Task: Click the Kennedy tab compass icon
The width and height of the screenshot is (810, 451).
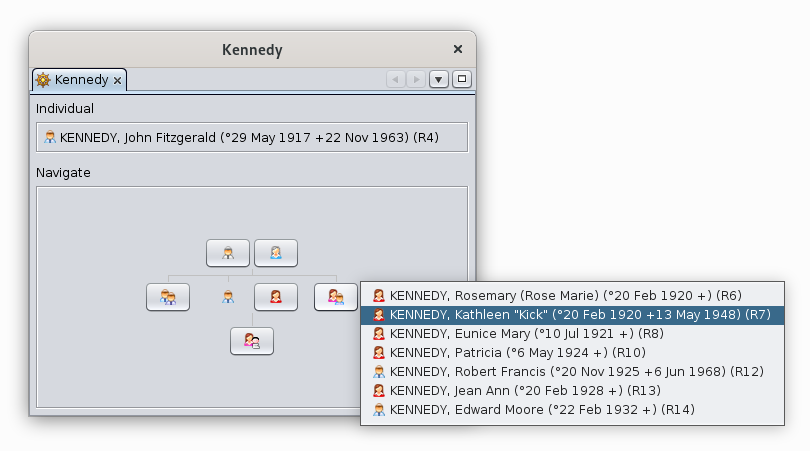Action: 43,80
